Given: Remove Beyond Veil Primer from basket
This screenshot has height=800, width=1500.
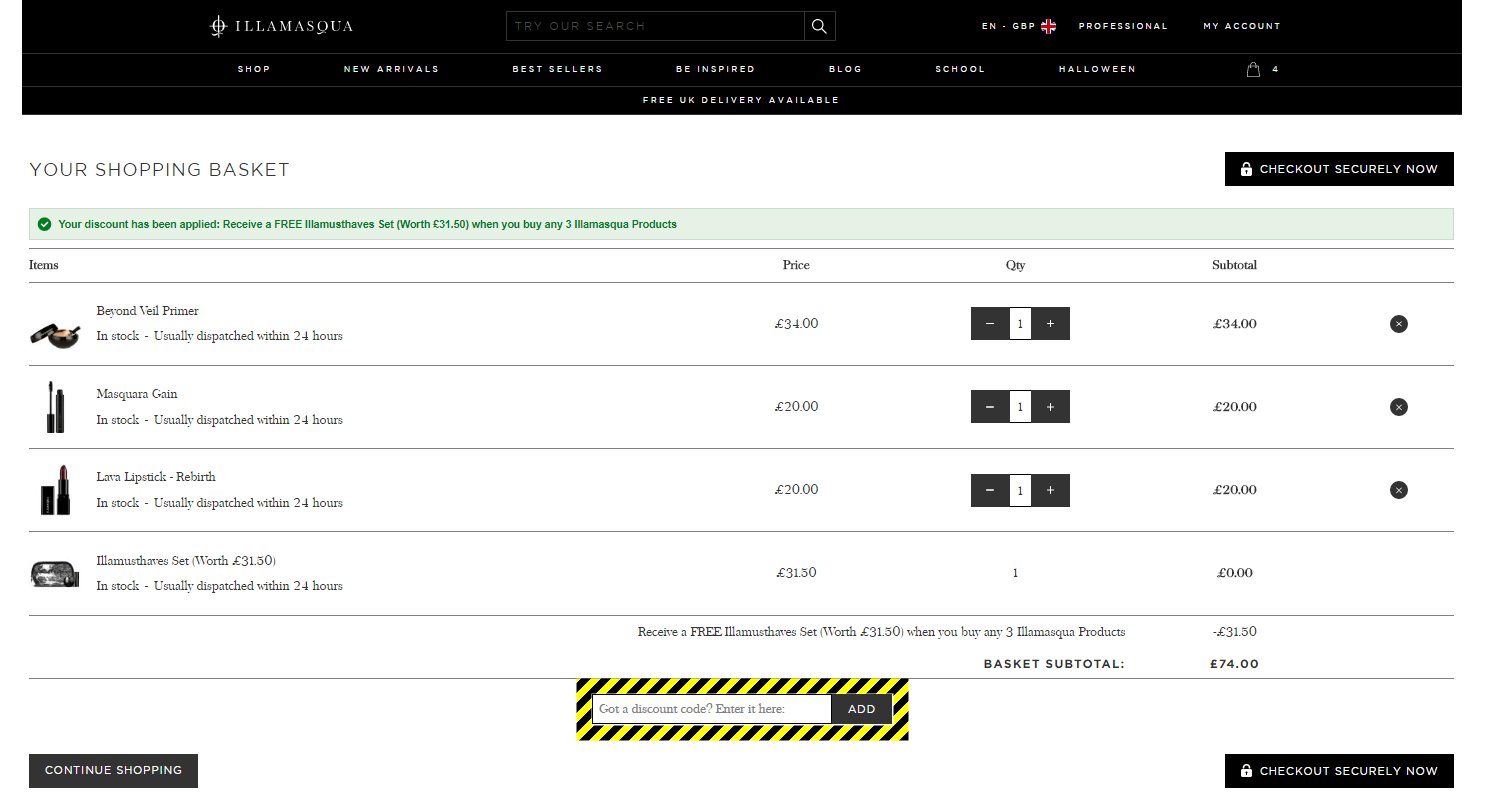Looking at the screenshot, I should (1398, 324).
